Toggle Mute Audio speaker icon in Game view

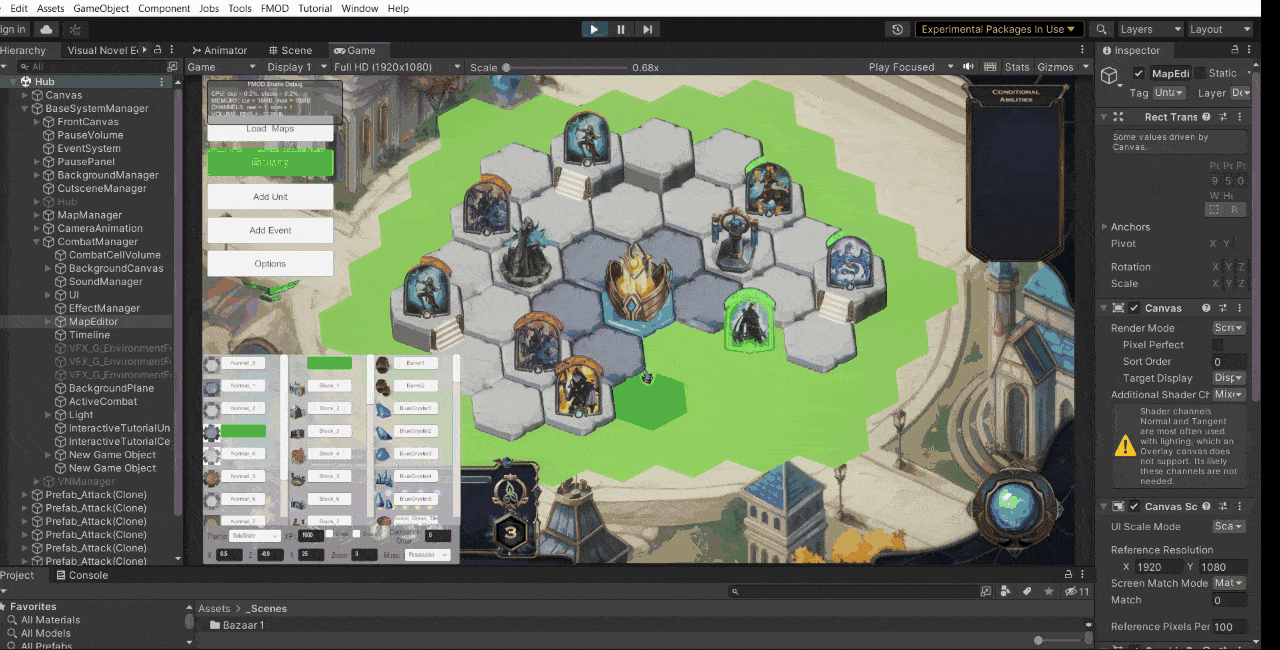click(968, 67)
